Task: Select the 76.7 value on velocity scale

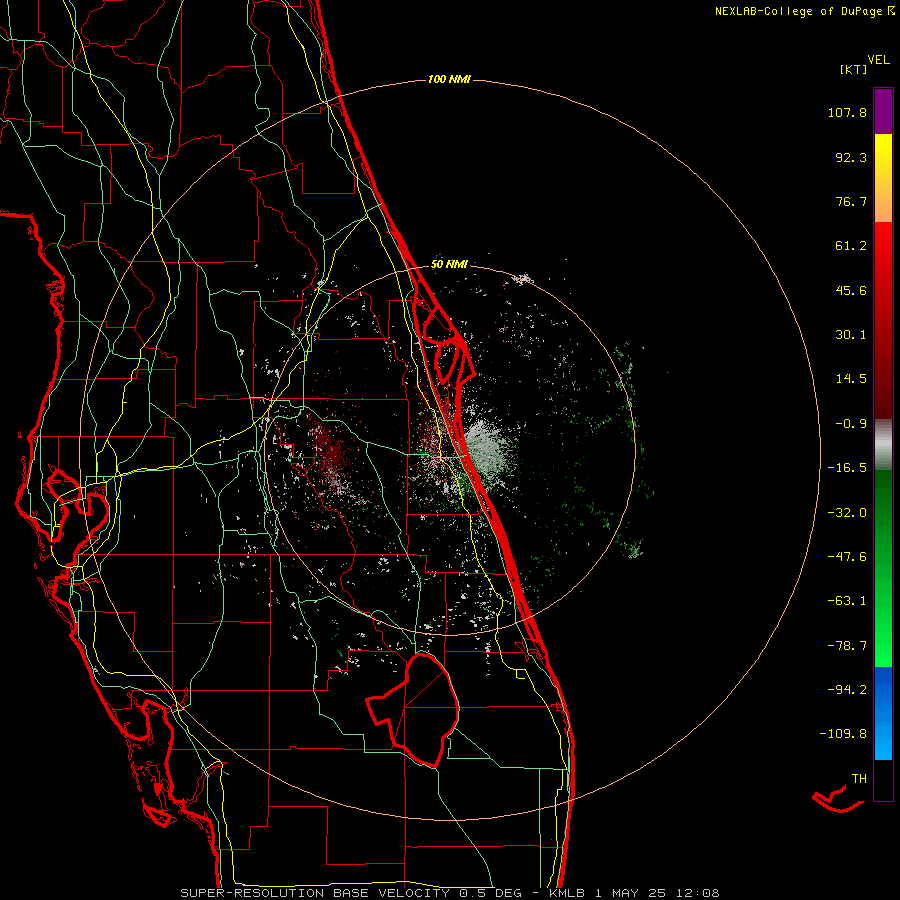Action: (851, 201)
